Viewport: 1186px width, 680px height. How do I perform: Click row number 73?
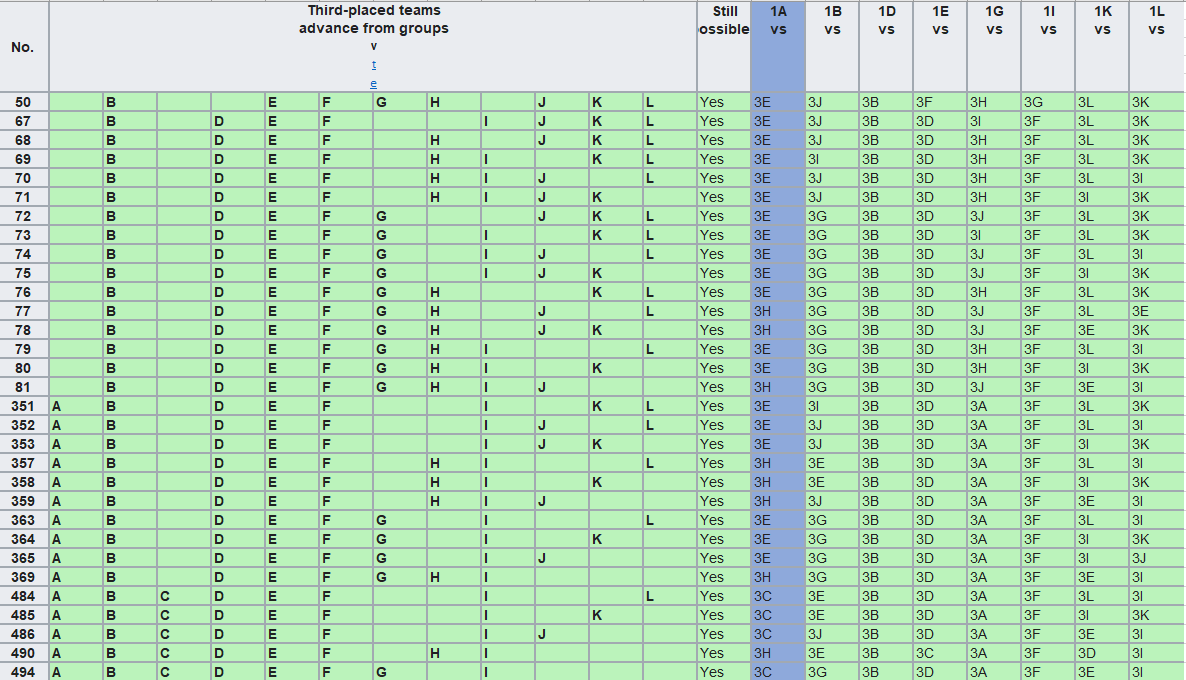[x=23, y=235]
